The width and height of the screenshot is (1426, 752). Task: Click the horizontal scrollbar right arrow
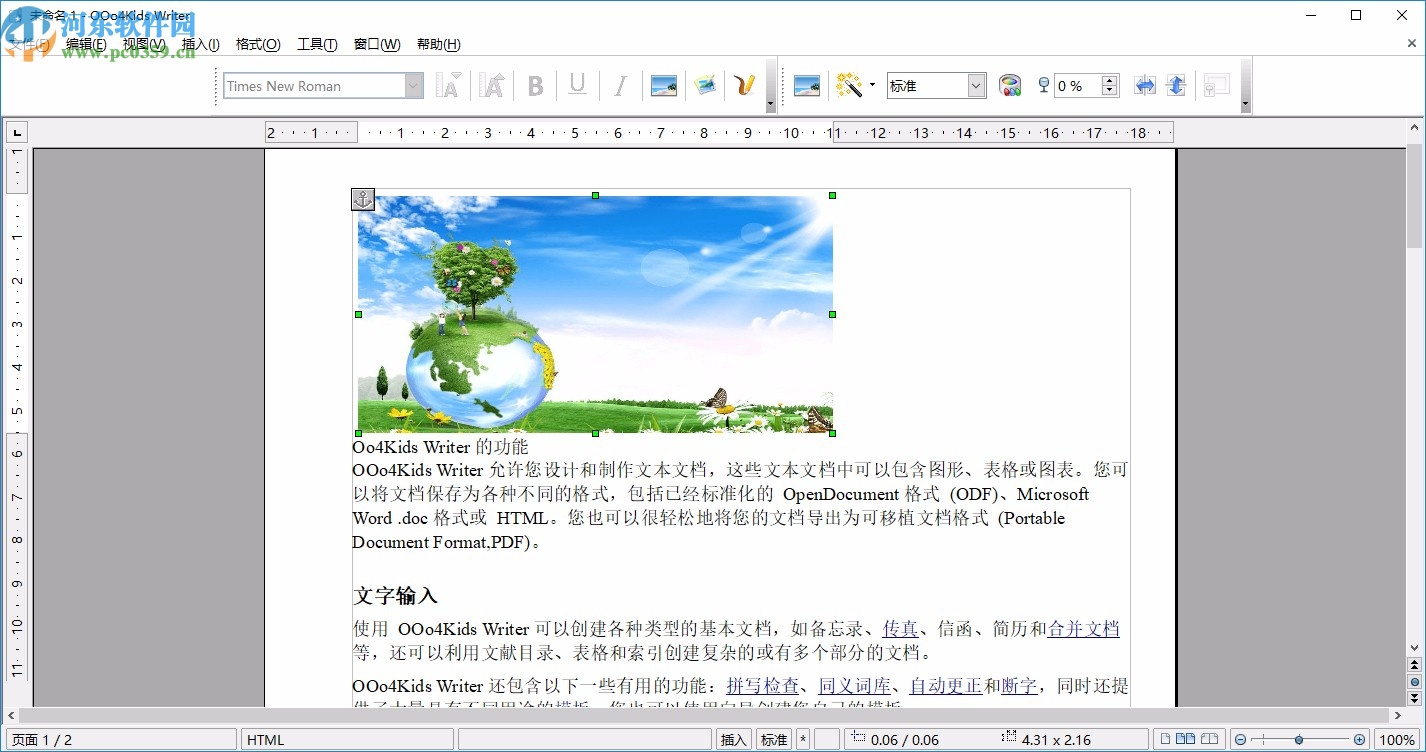coord(1398,716)
